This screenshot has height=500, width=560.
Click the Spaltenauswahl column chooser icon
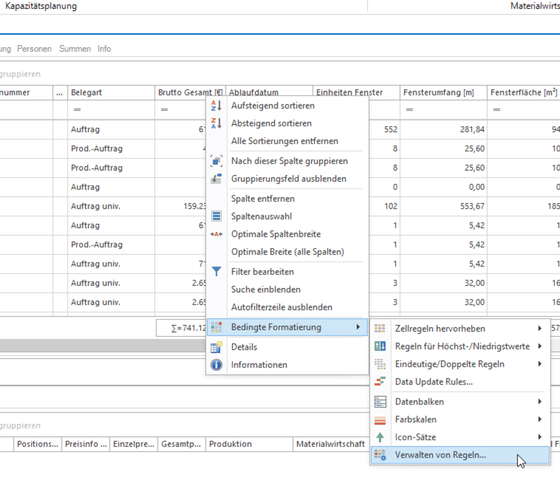[x=216, y=216]
